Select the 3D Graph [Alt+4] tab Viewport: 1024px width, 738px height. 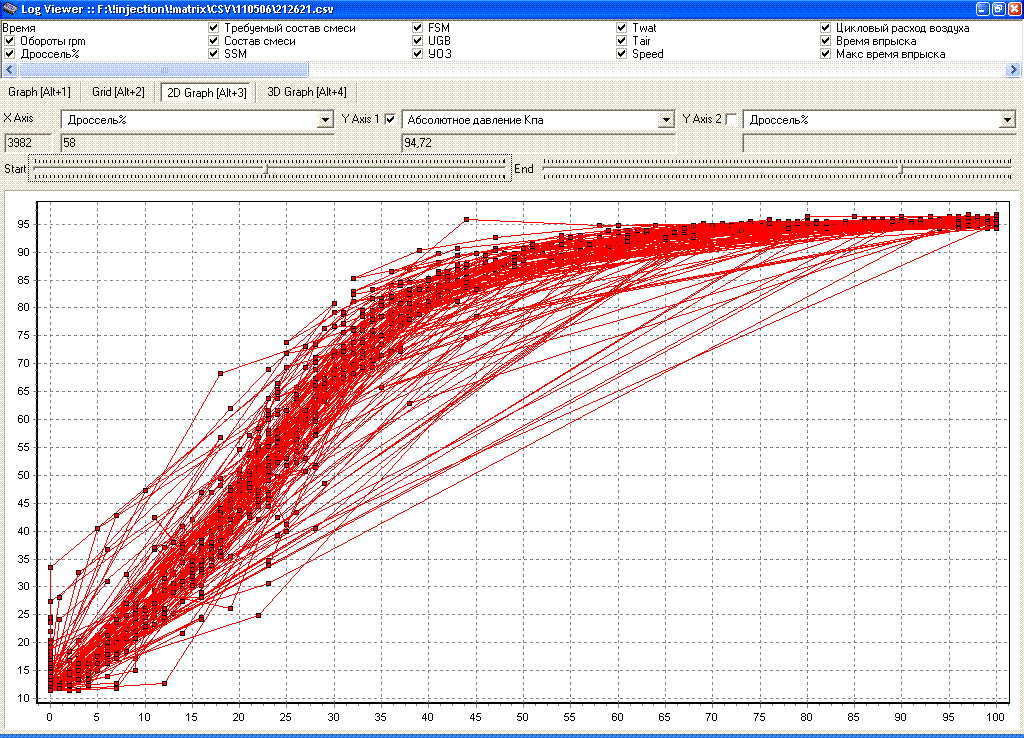[307, 92]
